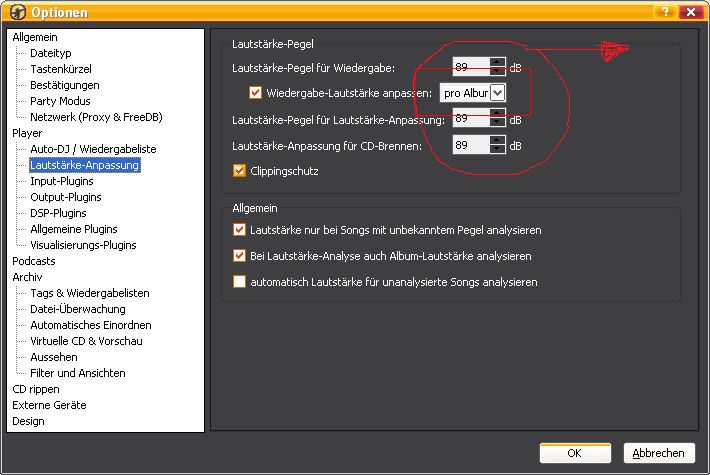Viewport: 710px width, 475px height.
Task: Toggle the Clippingschutz checkbox
Action: click(239, 171)
